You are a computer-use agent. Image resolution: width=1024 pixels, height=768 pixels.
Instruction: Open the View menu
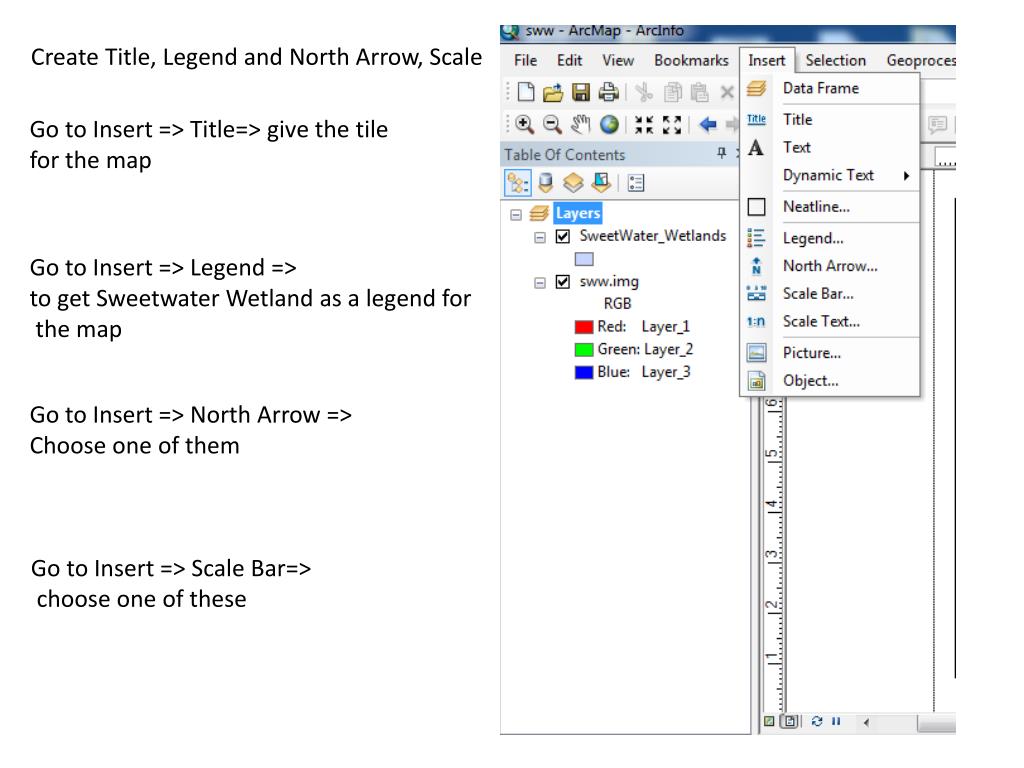[618, 61]
